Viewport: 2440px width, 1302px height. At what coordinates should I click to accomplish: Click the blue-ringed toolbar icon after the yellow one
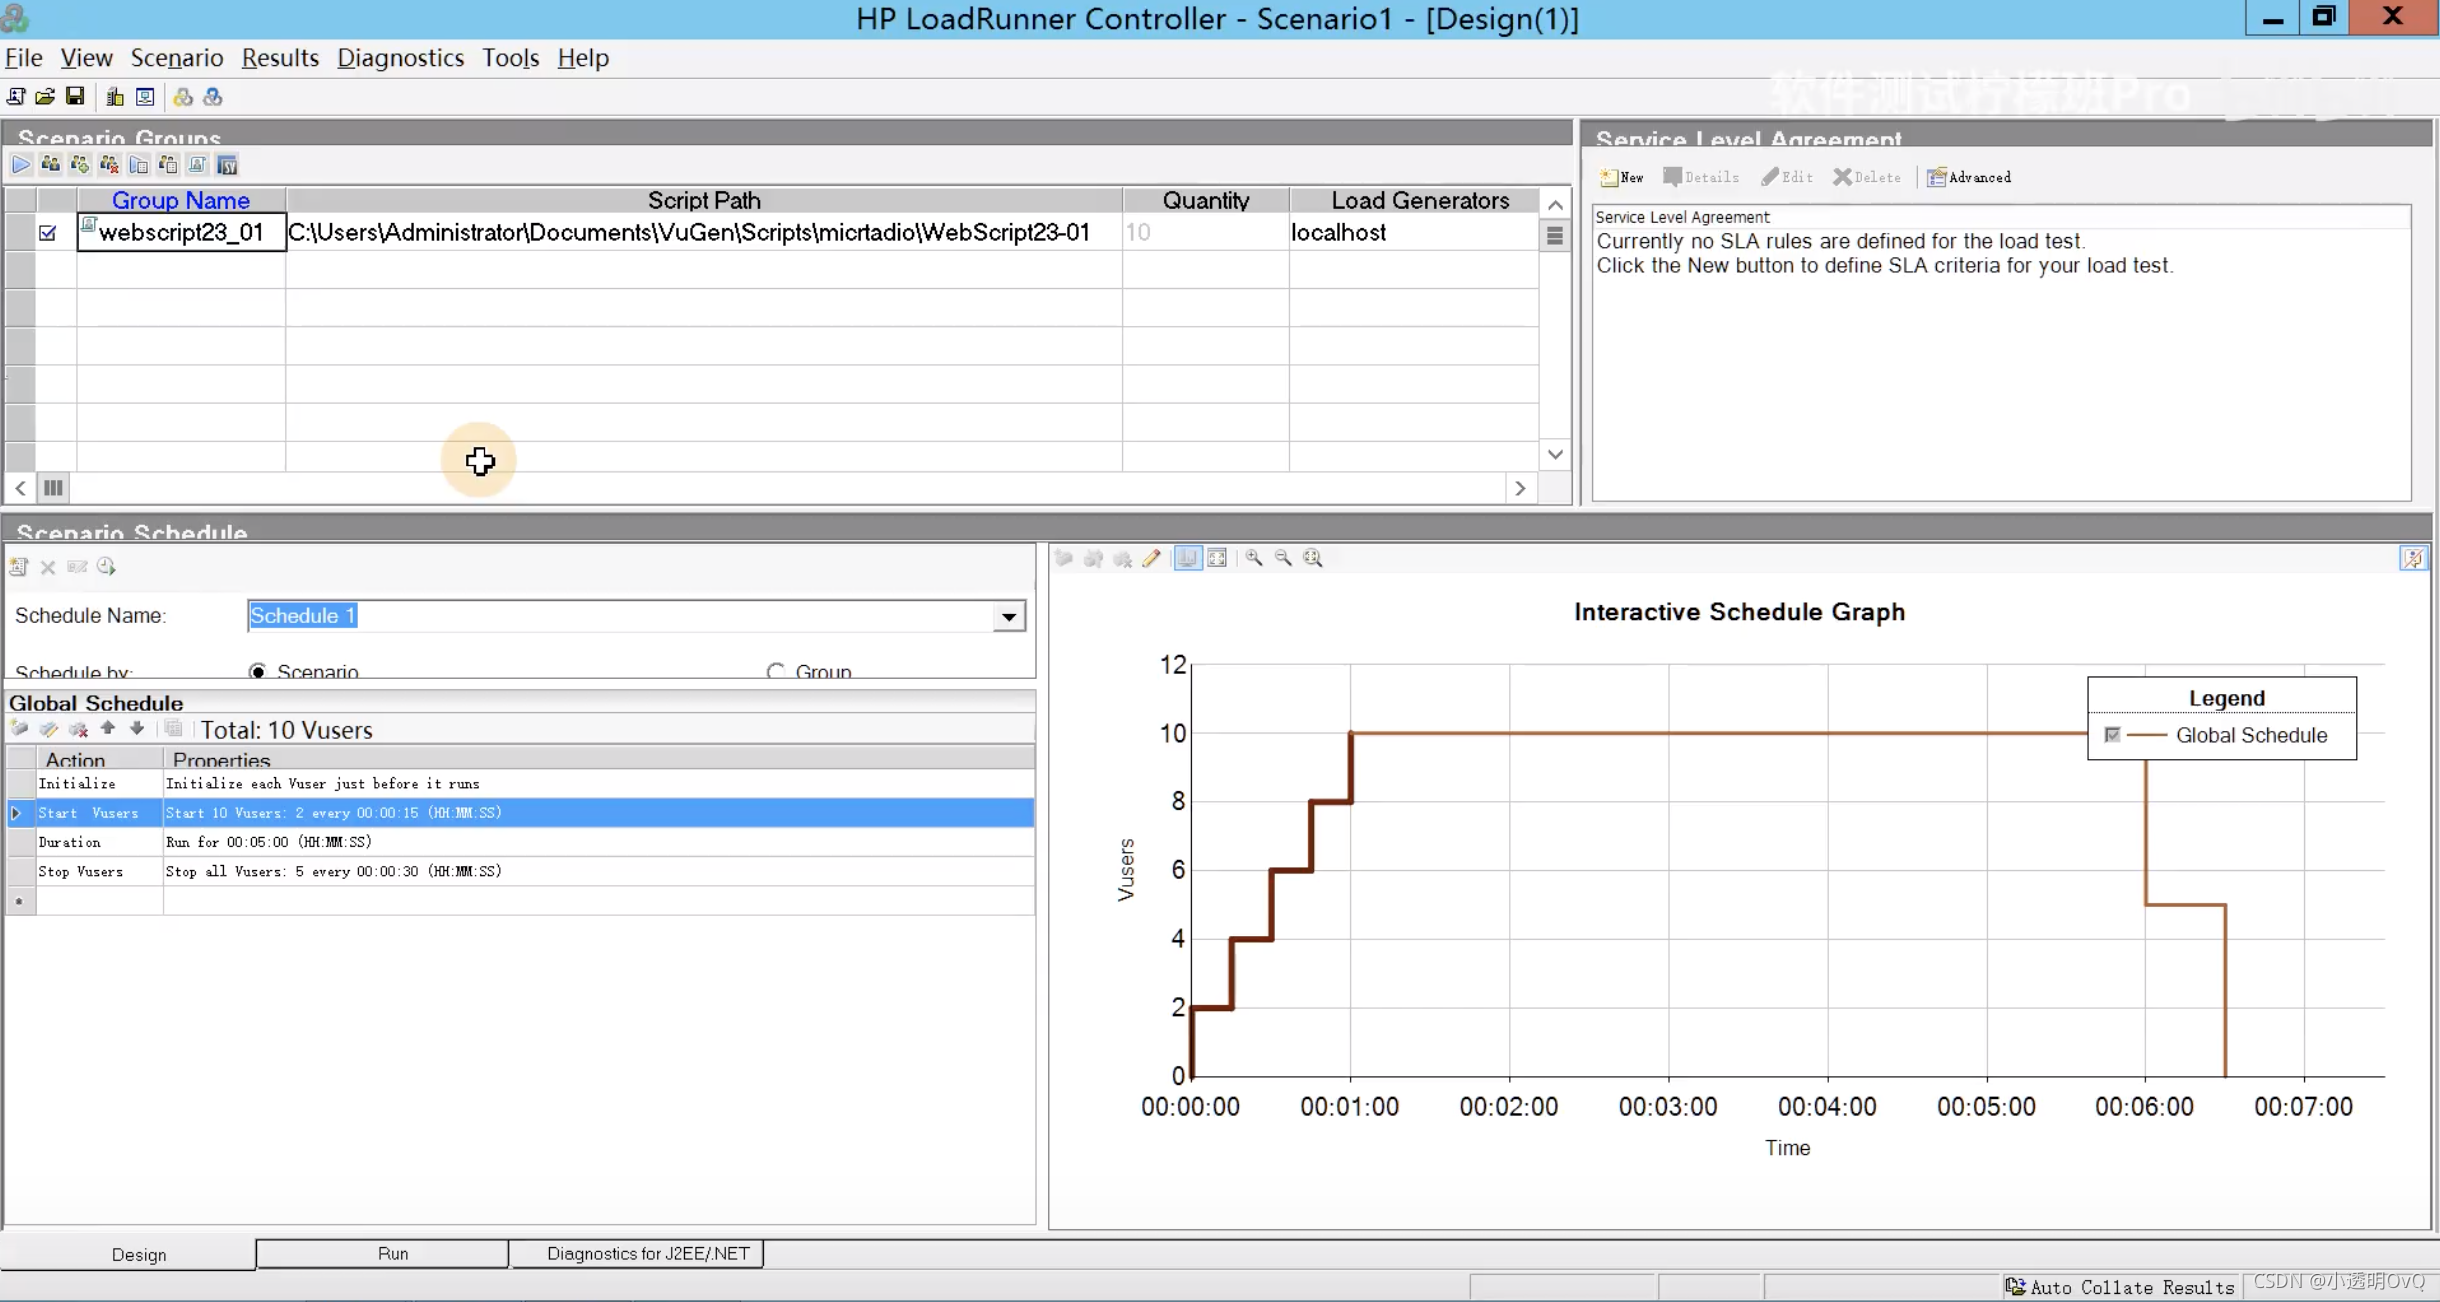pyautogui.click(x=213, y=96)
